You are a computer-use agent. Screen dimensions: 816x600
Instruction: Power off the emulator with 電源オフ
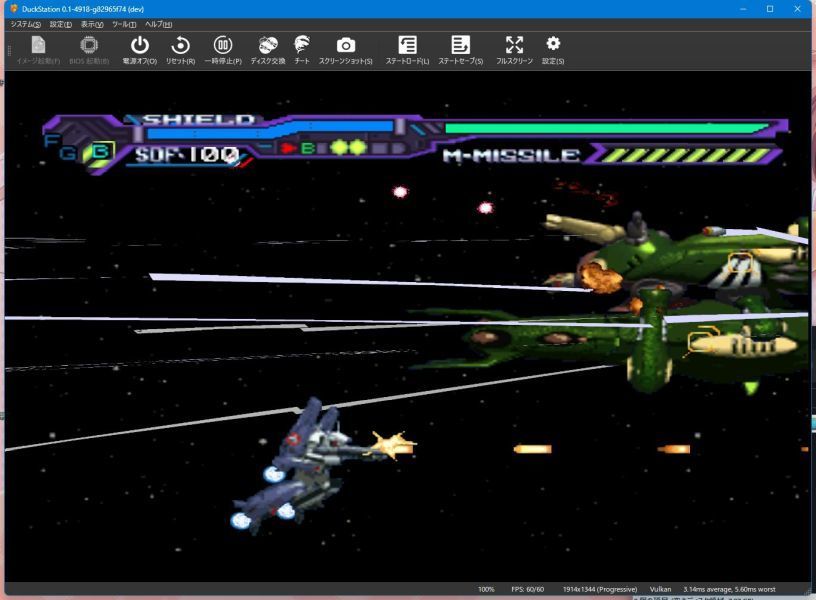(139, 45)
